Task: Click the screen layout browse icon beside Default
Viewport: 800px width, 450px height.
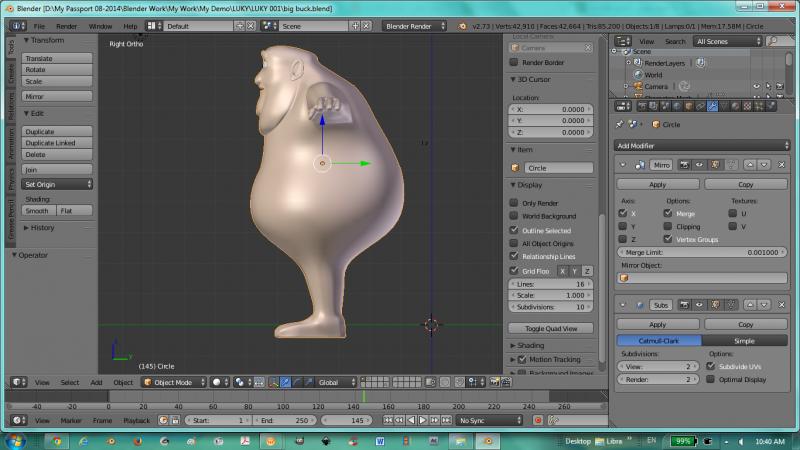Action: [156, 25]
